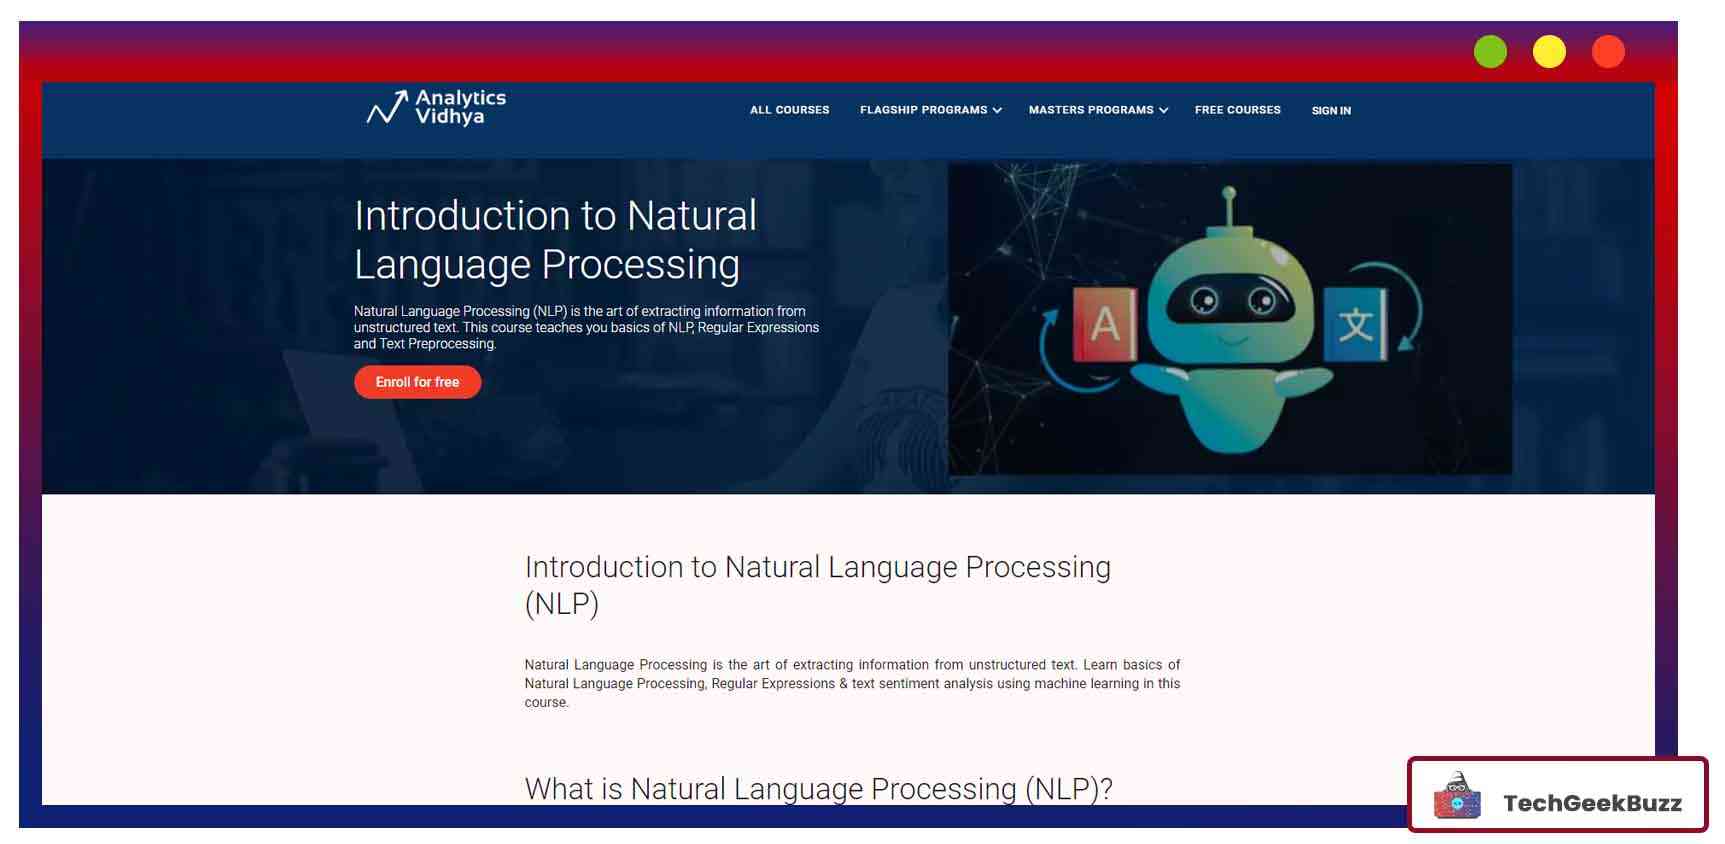Click the 'What is Natural Language Processing (NLP)?' heading
Image resolution: width=1725 pixels, height=844 pixels.
(x=818, y=789)
